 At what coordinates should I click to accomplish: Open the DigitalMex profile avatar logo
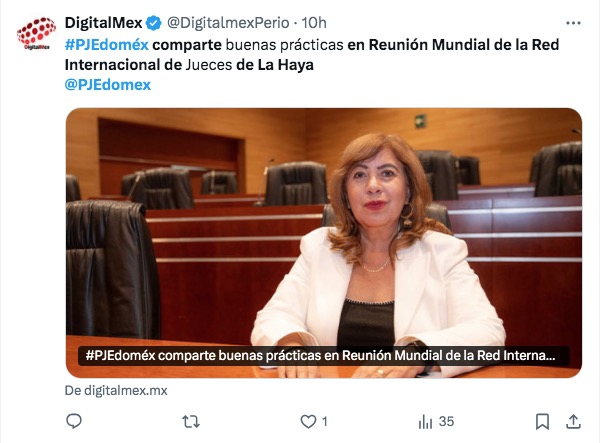coord(36,33)
